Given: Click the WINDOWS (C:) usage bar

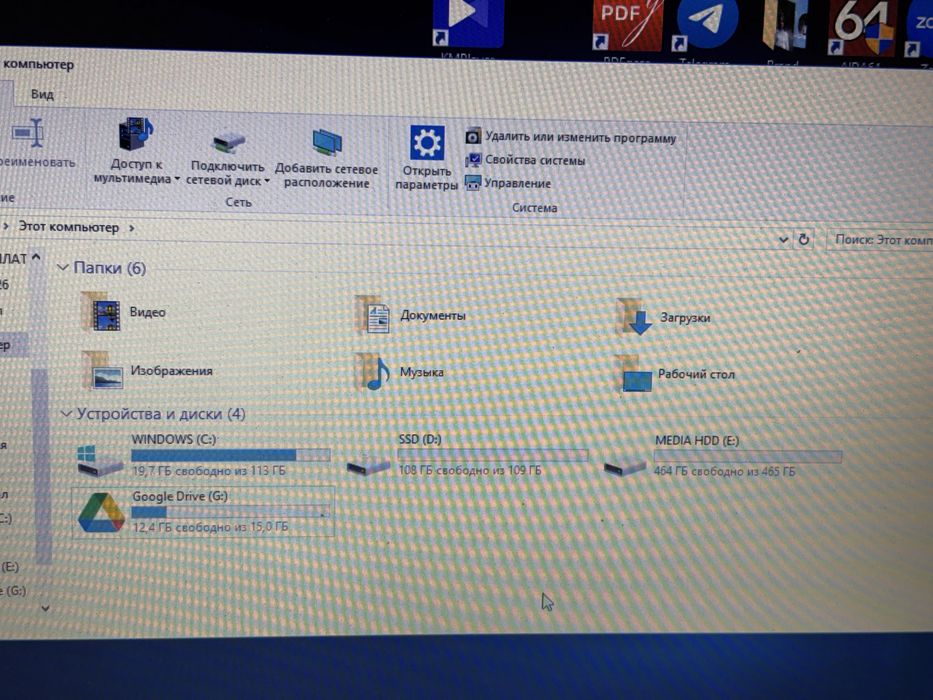Looking at the screenshot, I should 231,455.
